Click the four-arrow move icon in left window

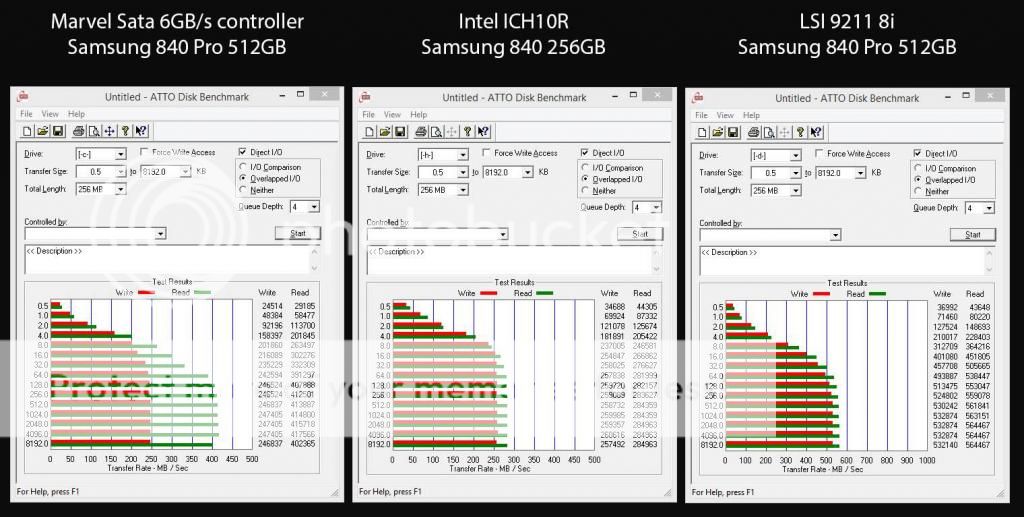(108, 130)
